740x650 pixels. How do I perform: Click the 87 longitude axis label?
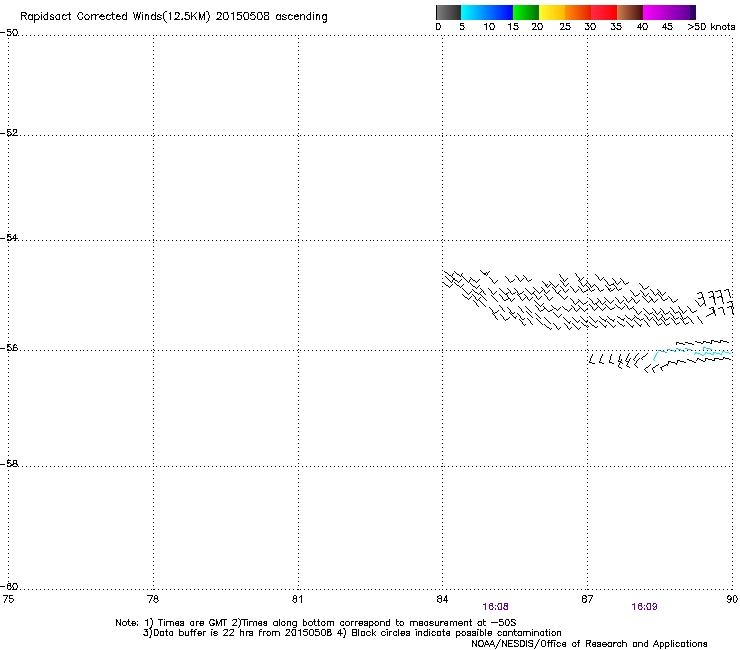point(587,599)
